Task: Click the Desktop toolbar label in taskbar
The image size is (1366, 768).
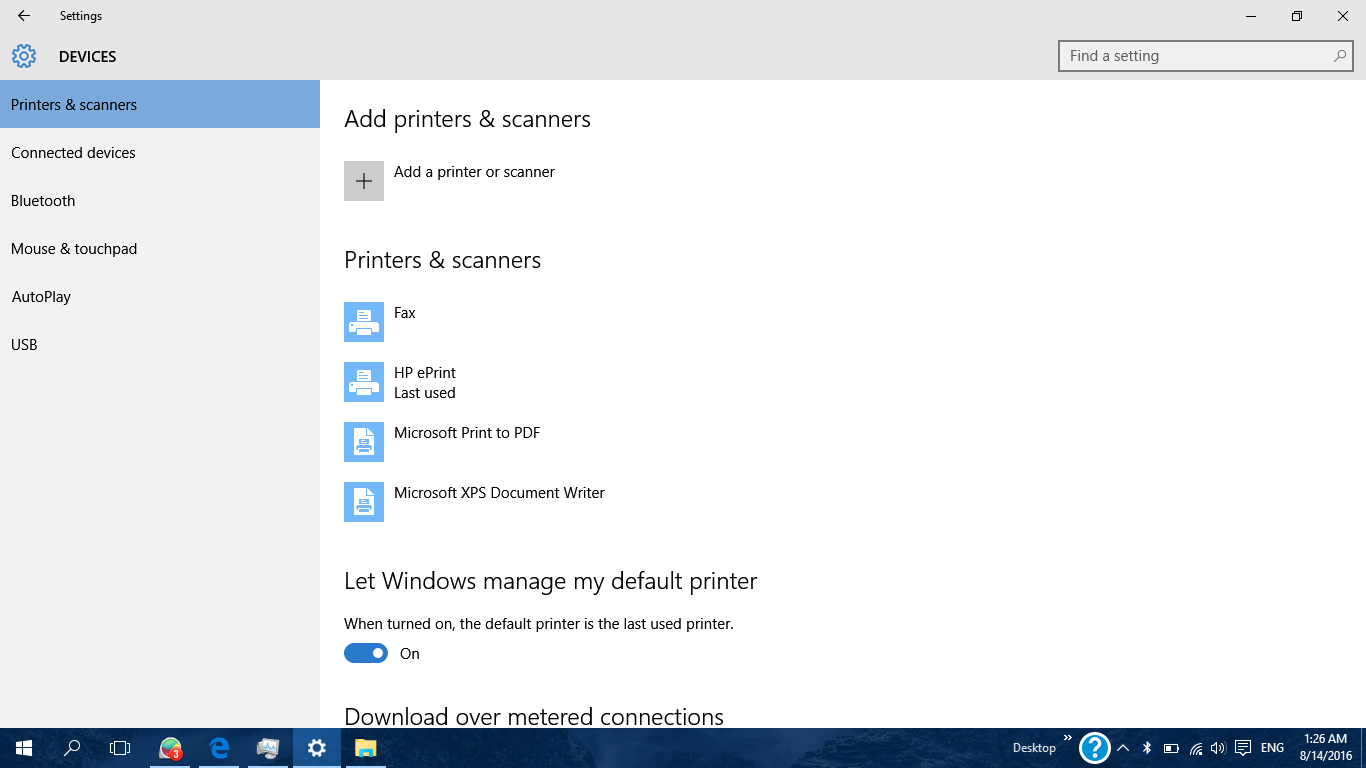Action: (x=1034, y=748)
